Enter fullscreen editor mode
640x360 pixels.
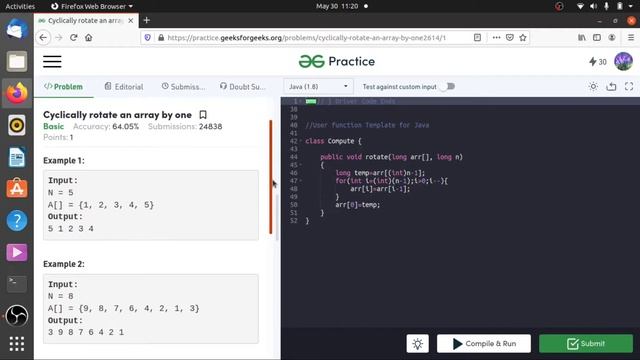629,87
